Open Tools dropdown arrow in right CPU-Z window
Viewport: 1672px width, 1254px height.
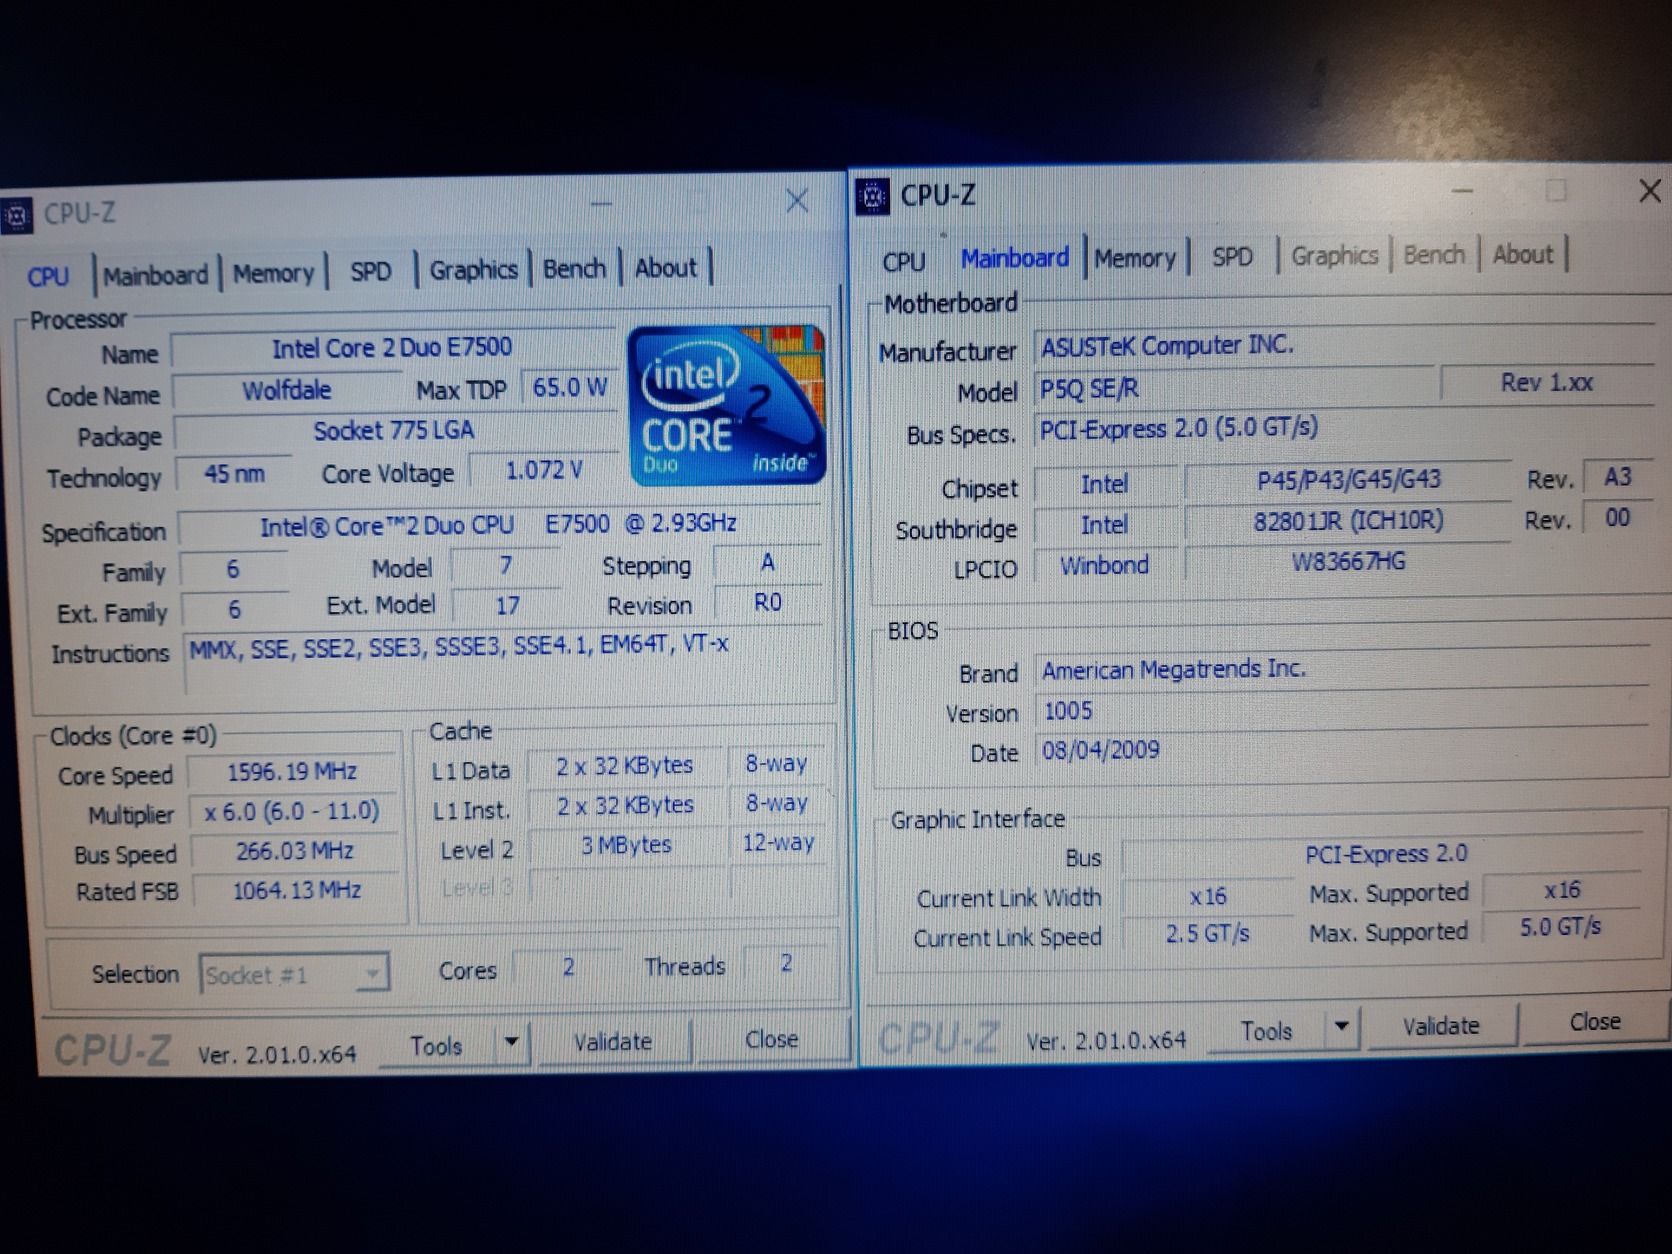point(1342,1026)
